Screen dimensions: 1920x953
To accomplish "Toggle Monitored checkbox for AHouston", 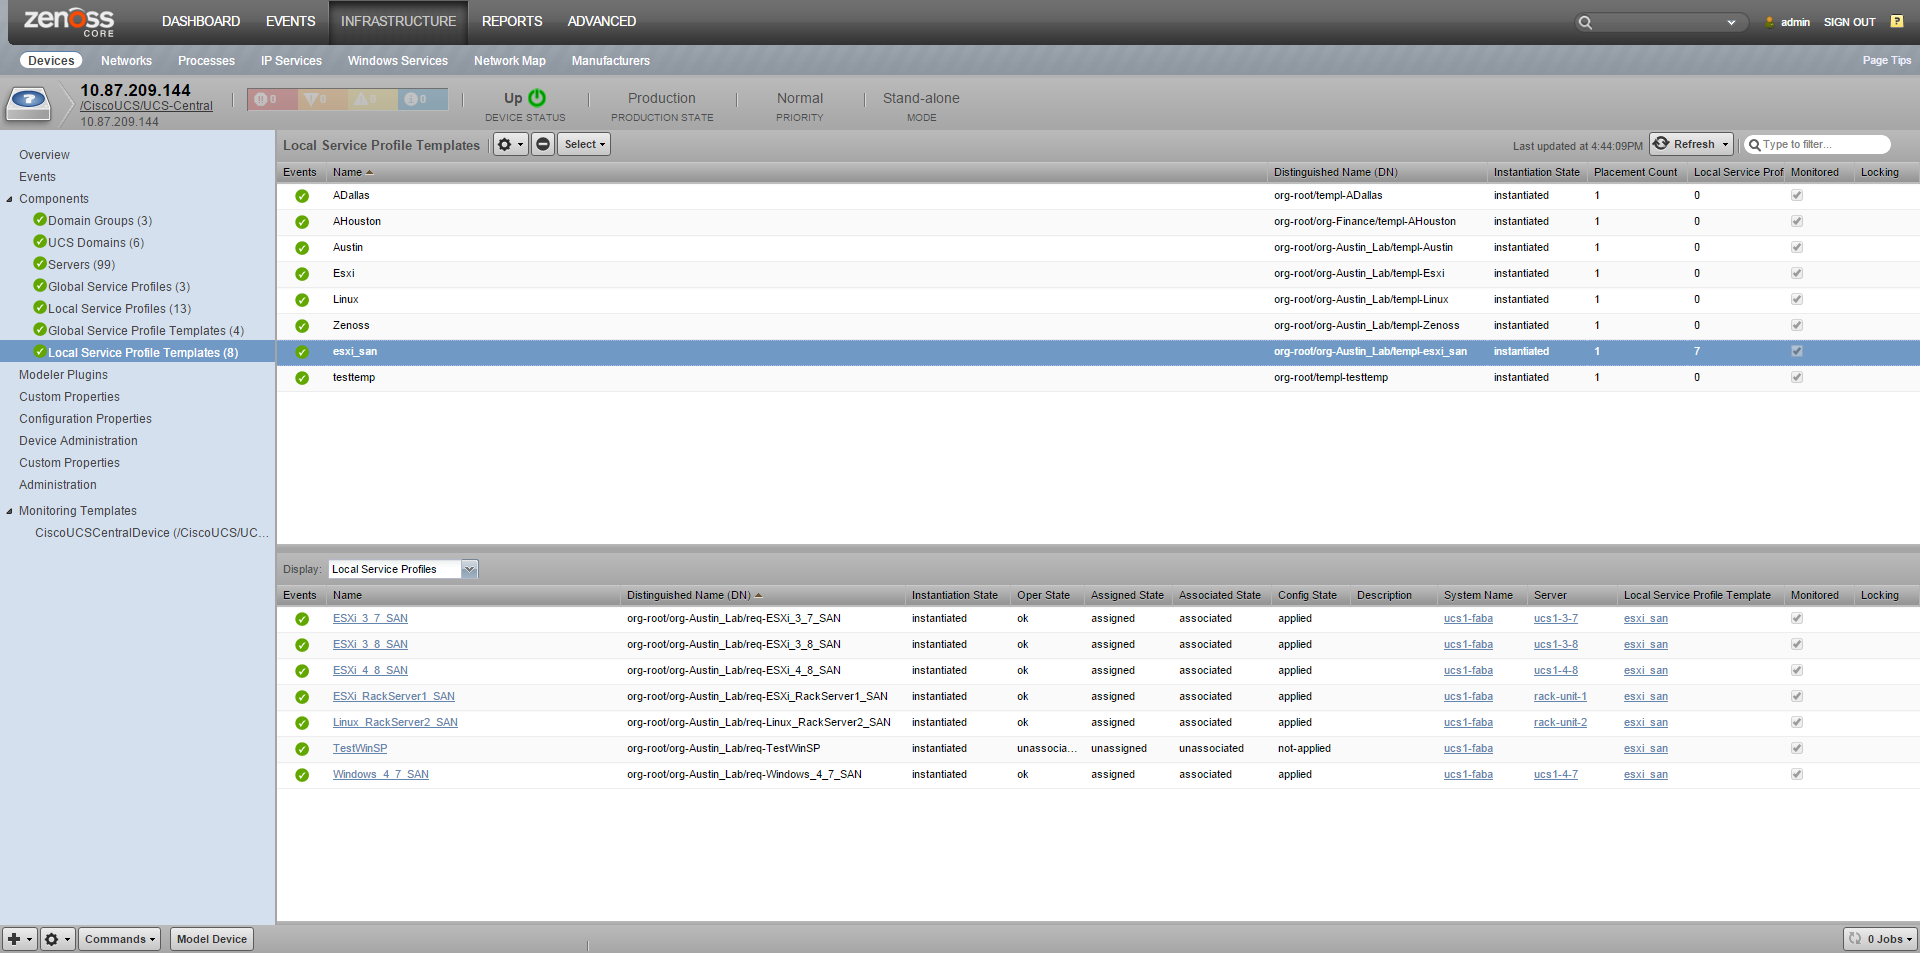I will pos(1797,221).
